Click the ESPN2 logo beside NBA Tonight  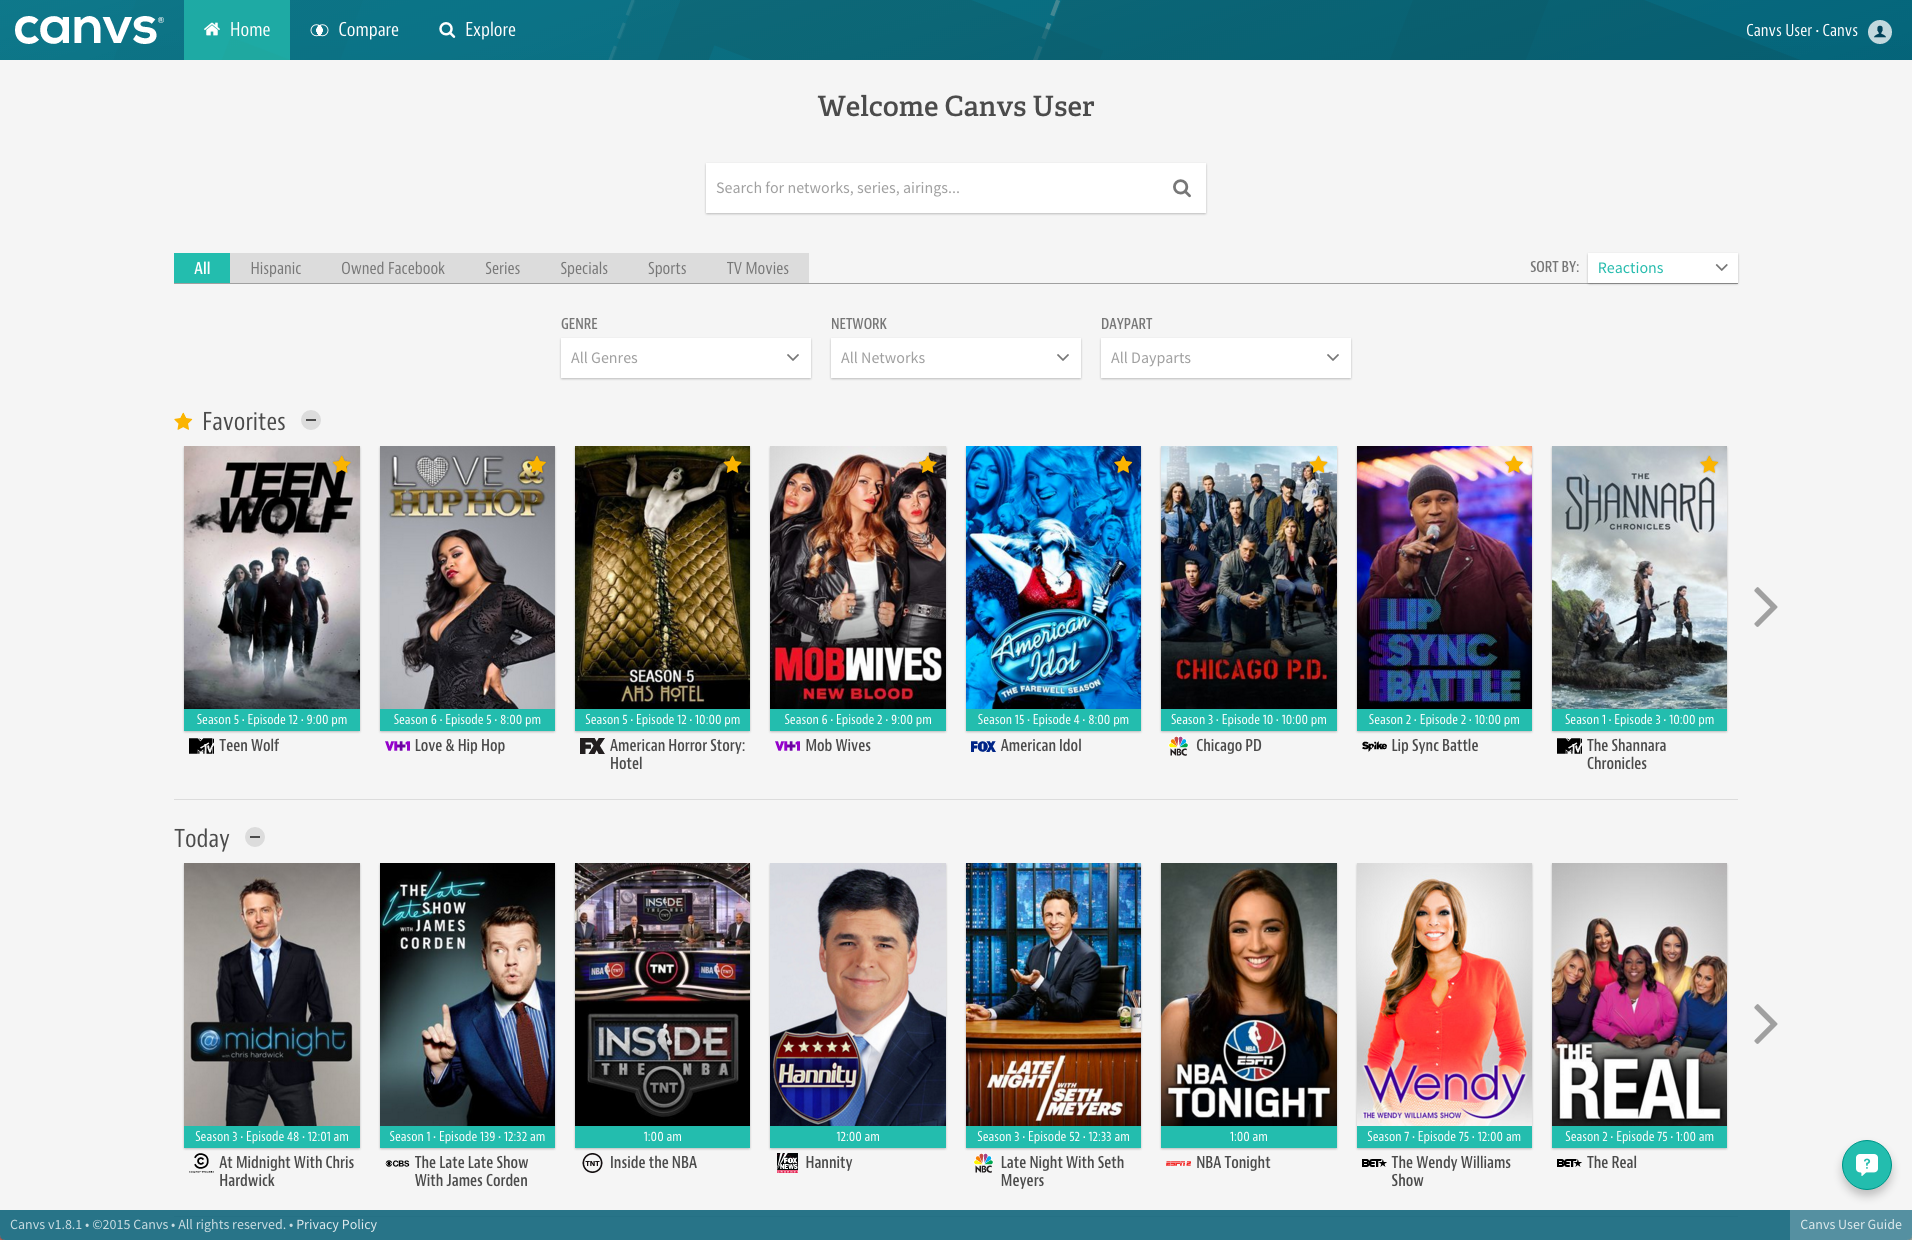tap(1178, 1163)
